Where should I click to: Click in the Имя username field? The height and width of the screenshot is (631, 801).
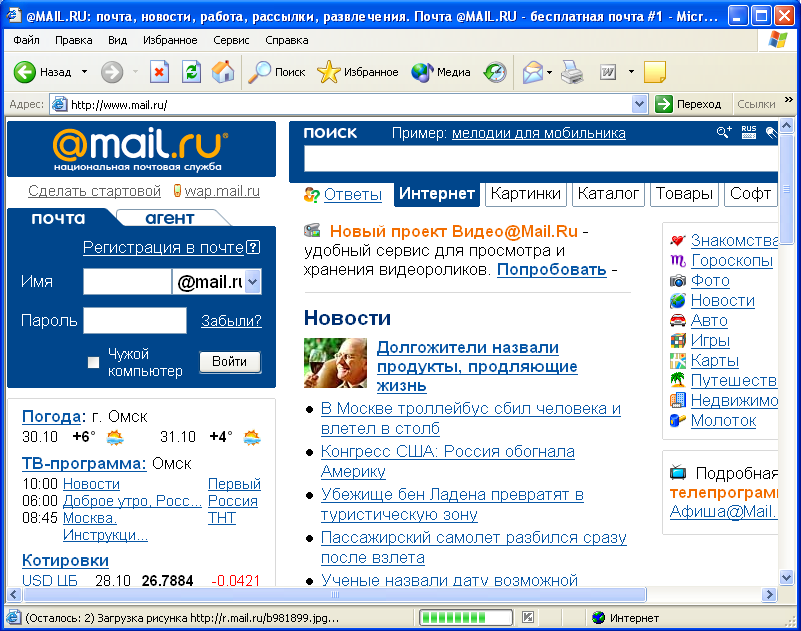[x=127, y=282]
